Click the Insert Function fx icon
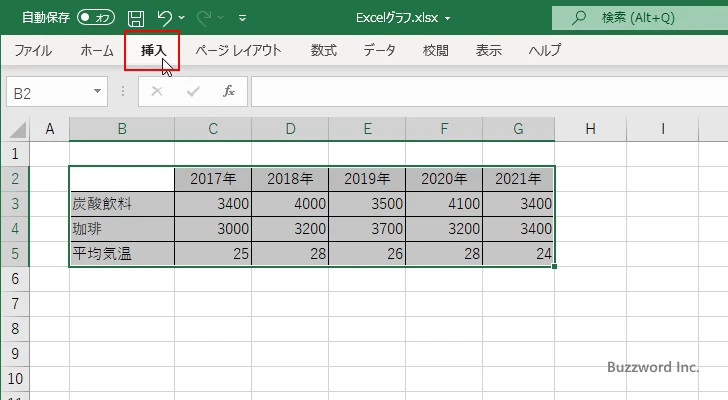The image size is (728, 400). [x=229, y=91]
